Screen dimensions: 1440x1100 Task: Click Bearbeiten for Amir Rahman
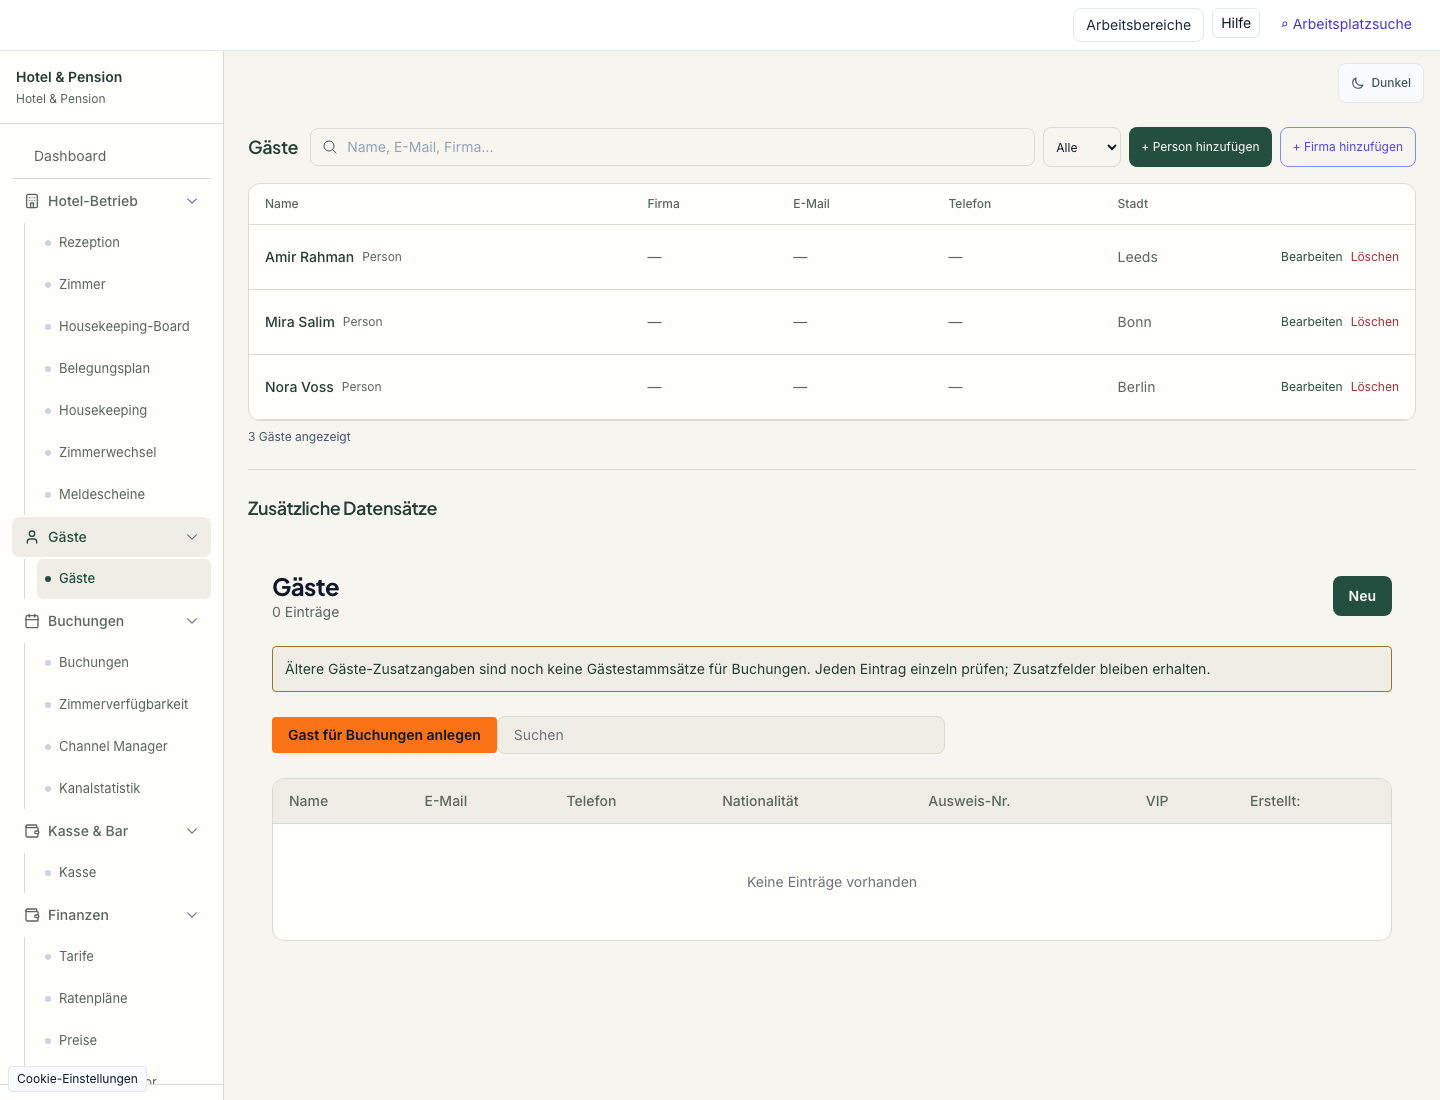[1311, 257]
